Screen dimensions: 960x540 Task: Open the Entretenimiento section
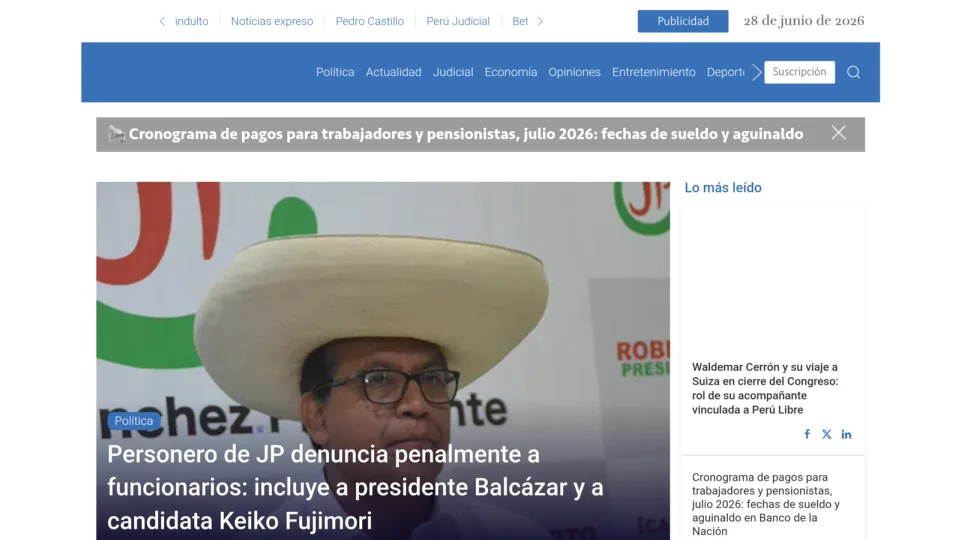(654, 72)
